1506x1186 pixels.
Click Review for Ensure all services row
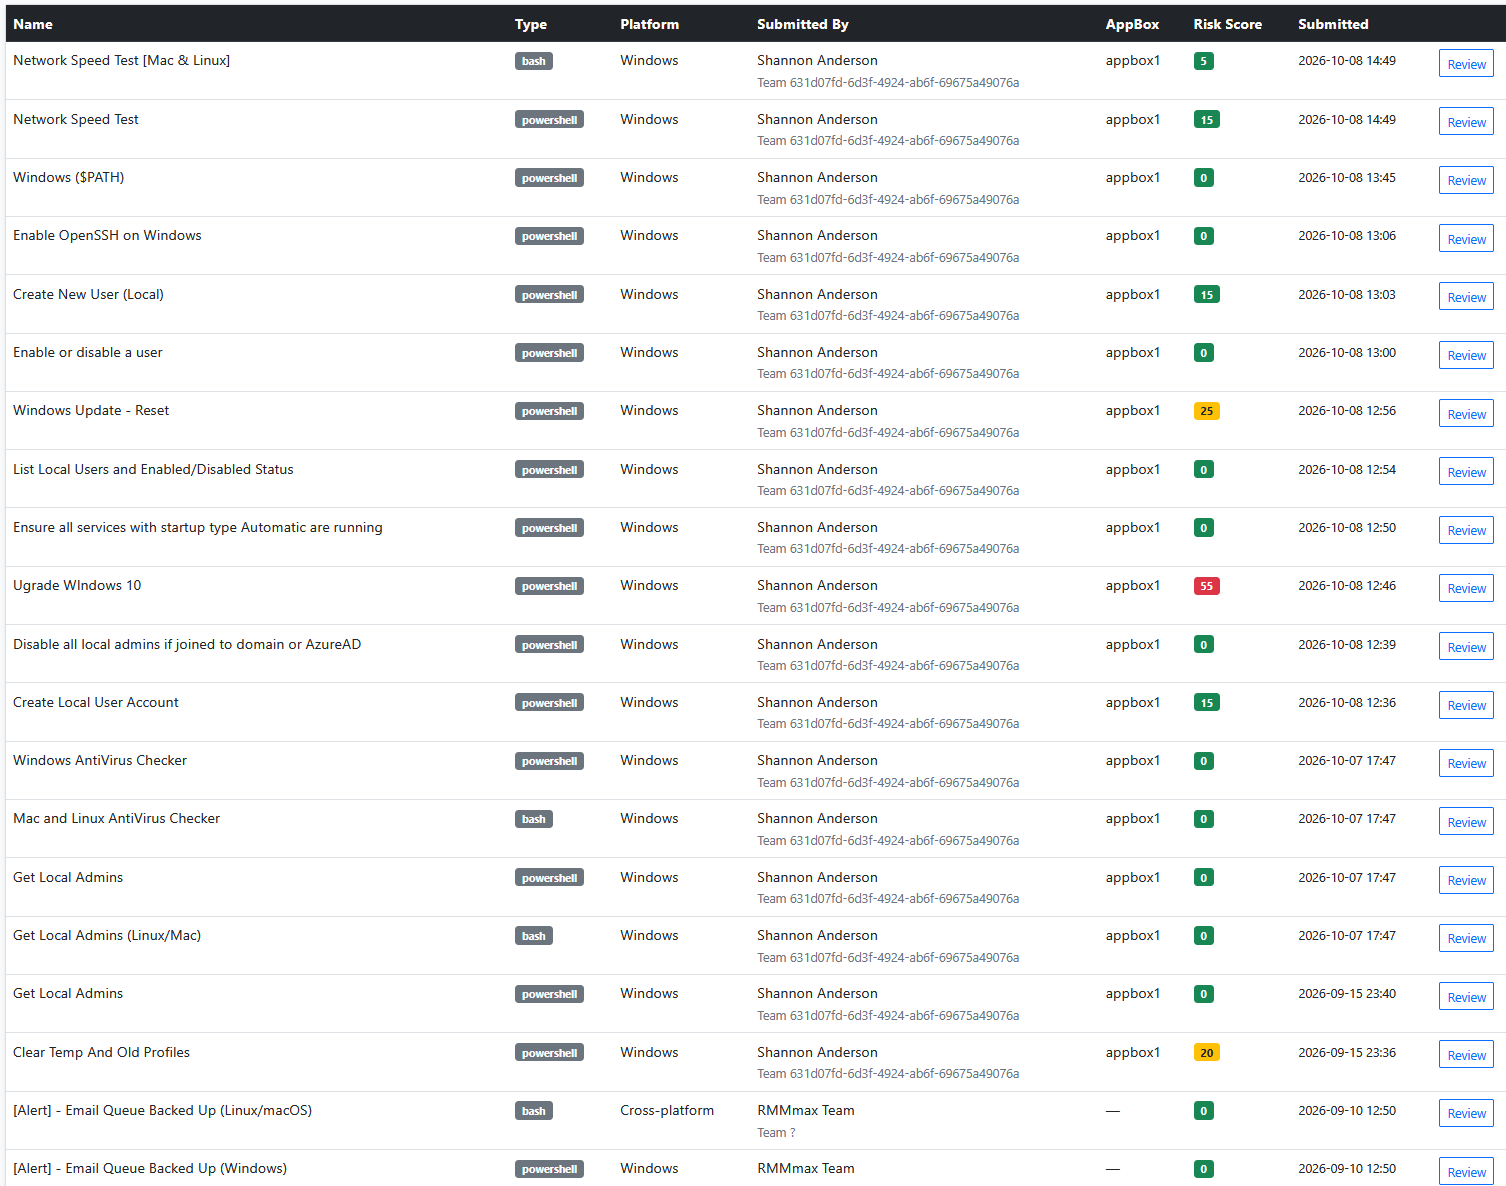[x=1466, y=530]
